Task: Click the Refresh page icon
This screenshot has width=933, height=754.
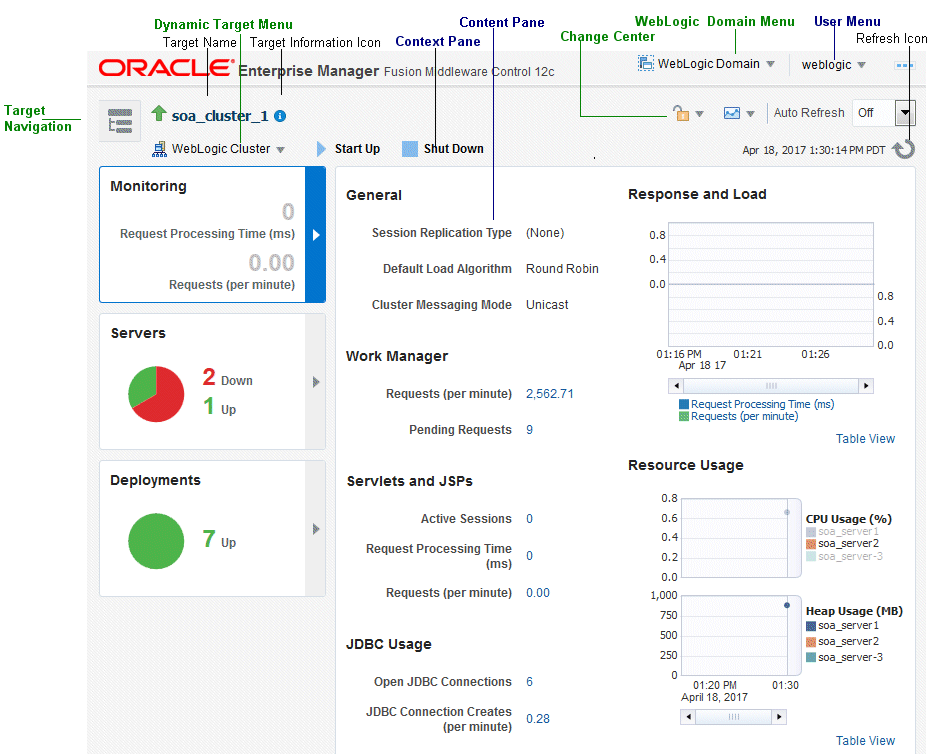Action: click(904, 149)
